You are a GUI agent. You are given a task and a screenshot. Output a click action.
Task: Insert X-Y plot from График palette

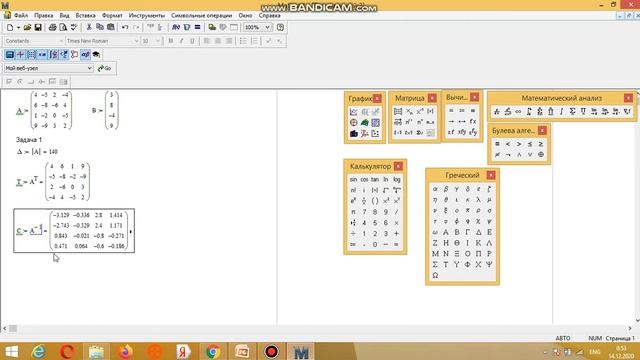353,112
